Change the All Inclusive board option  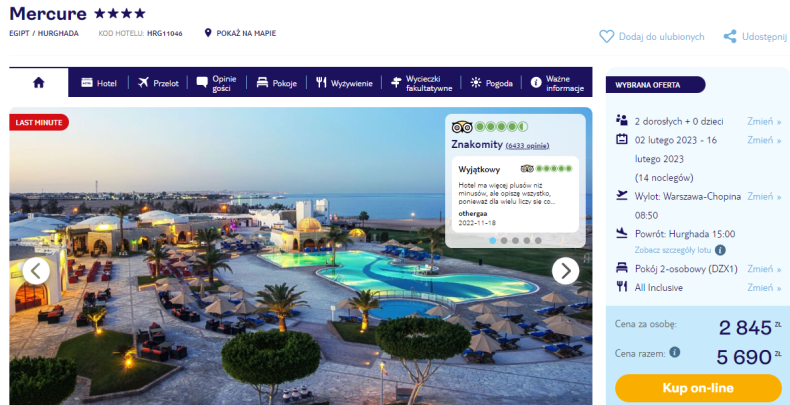click(764, 288)
